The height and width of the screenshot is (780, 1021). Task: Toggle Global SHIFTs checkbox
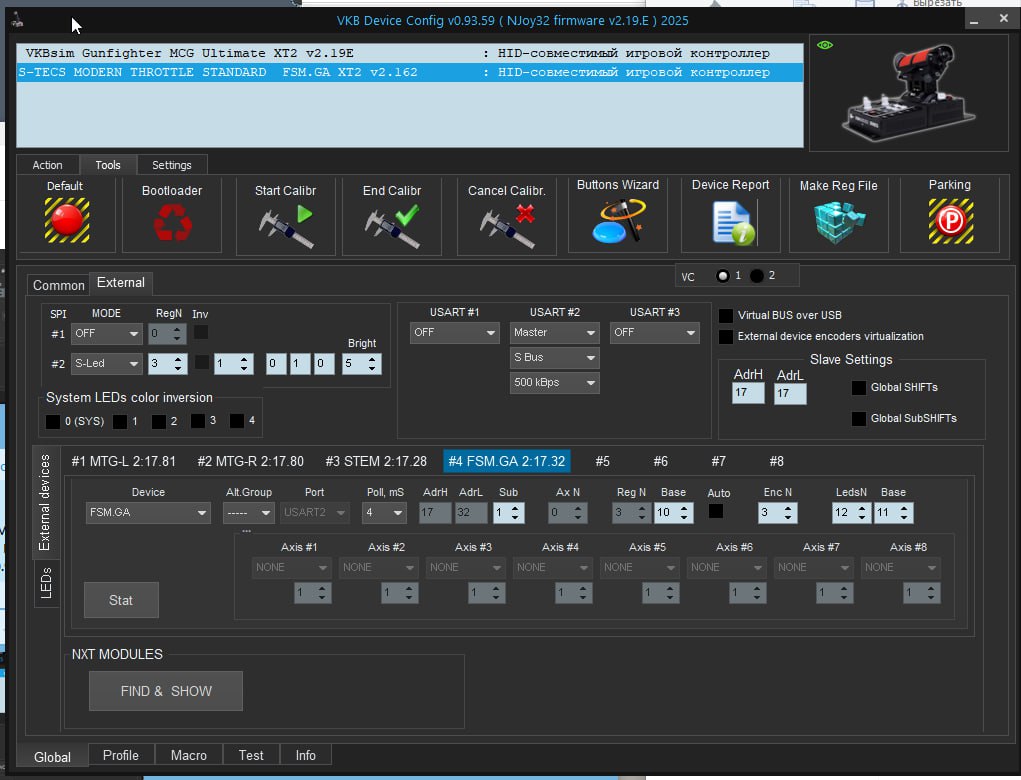tap(858, 388)
